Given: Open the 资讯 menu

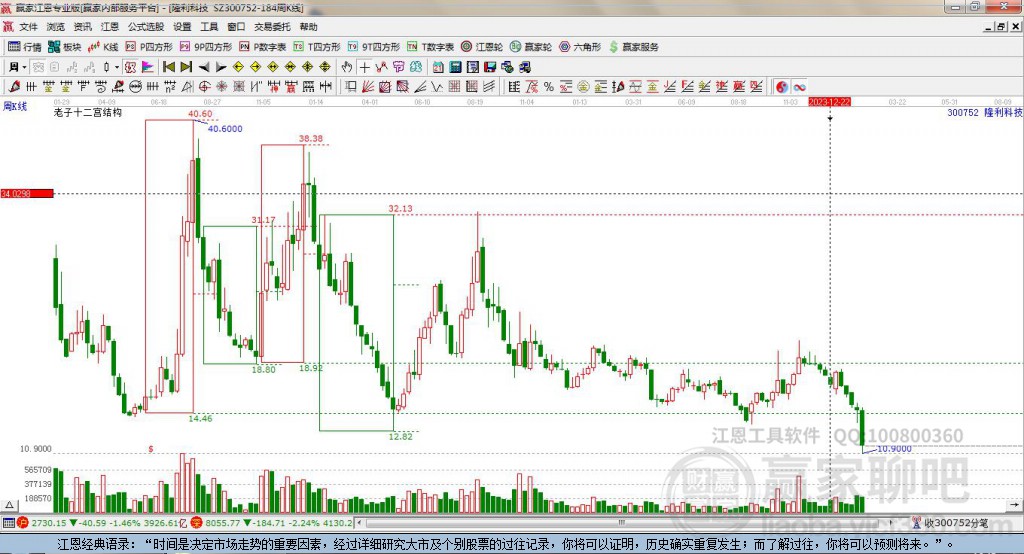Looking at the screenshot, I should click(x=83, y=27).
